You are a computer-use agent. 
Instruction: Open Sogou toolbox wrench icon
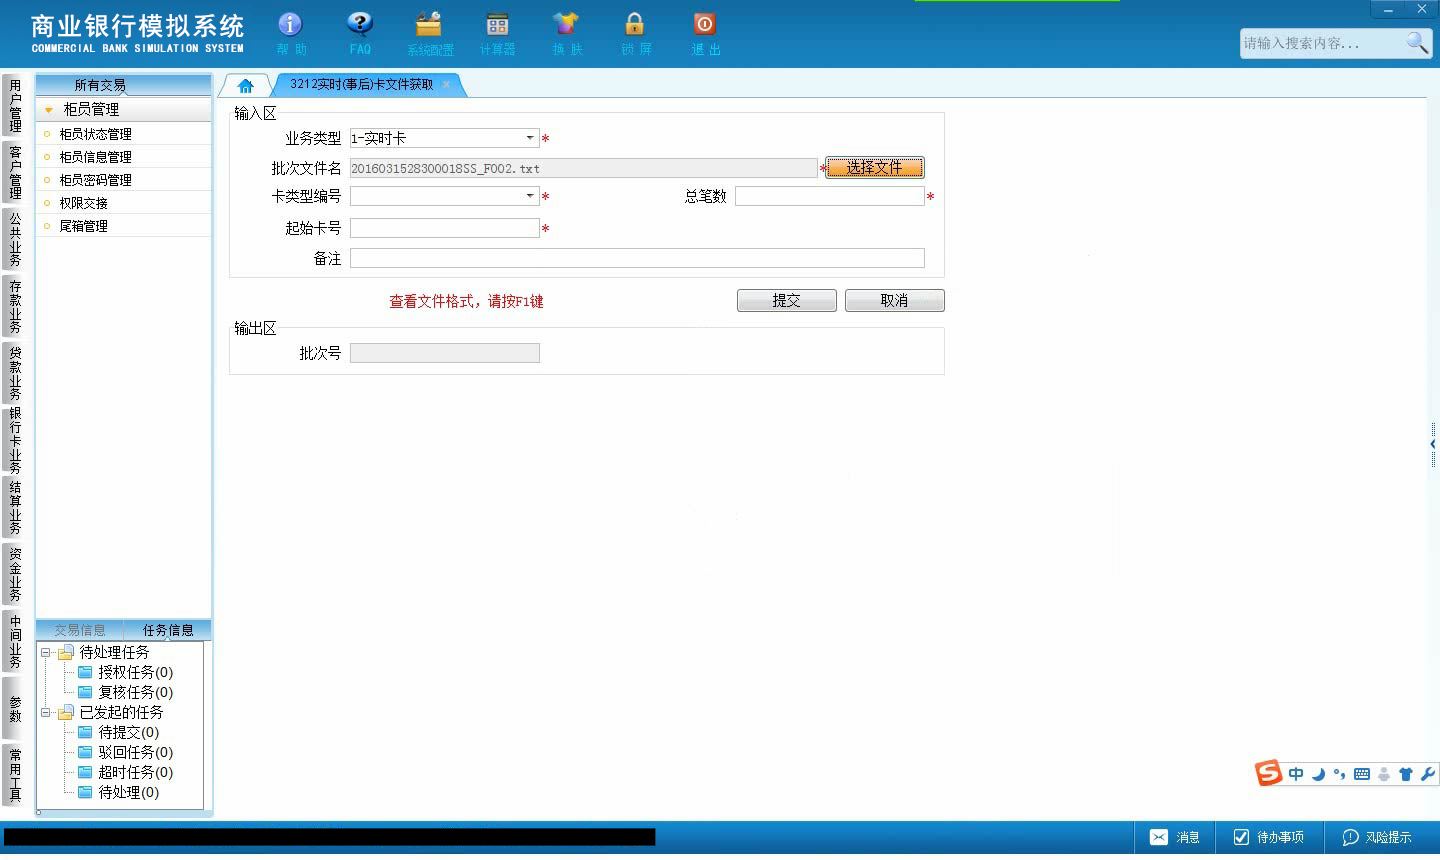click(x=1427, y=774)
